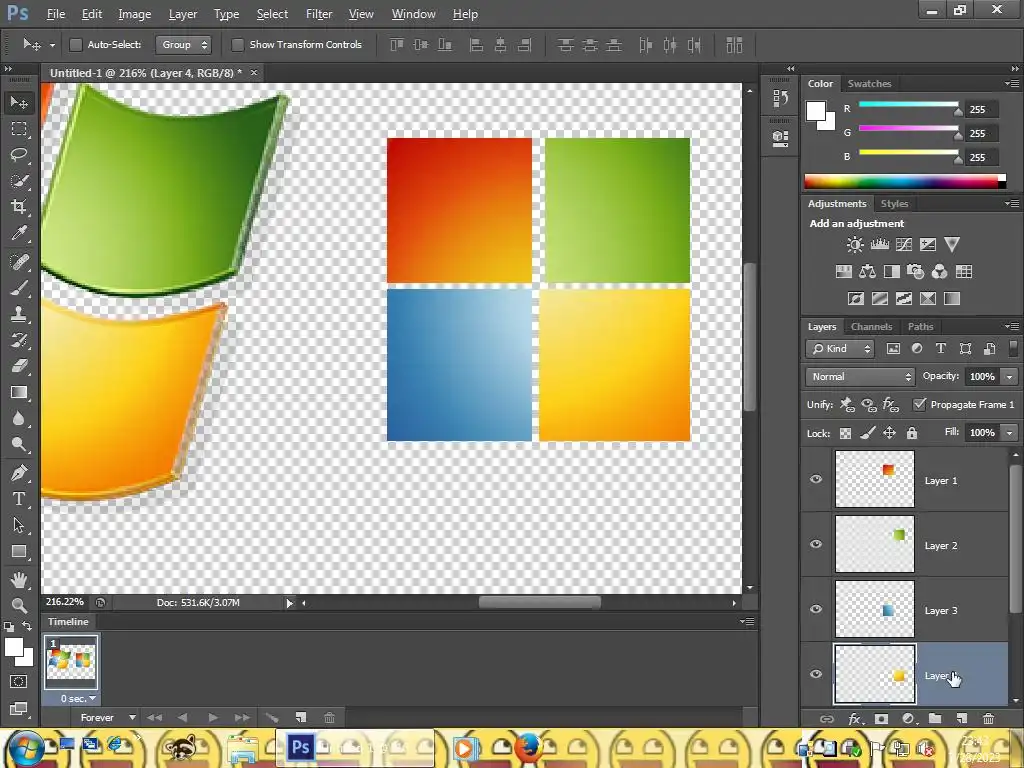Select the Pen tool

click(x=19, y=472)
